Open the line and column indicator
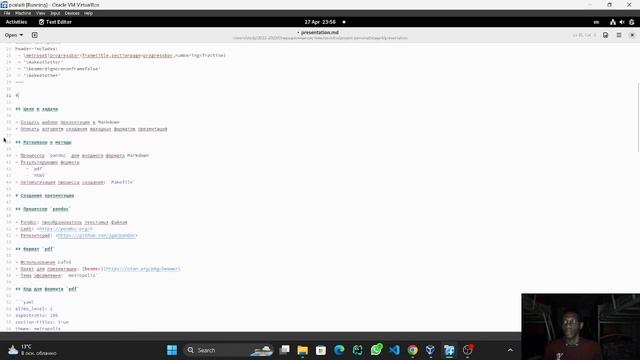The width and height of the screenshot is (640, 360). click(x=584, y=35)
